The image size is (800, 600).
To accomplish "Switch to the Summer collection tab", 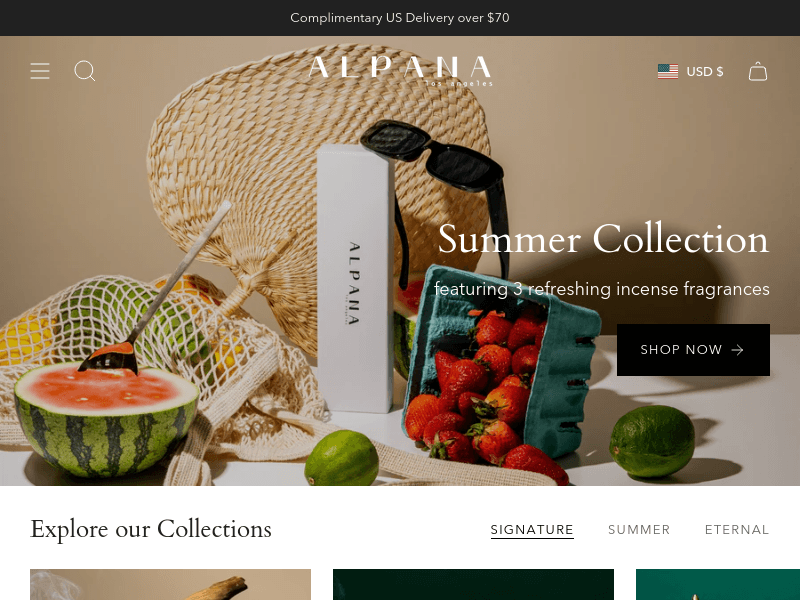I will coord(639,530).
